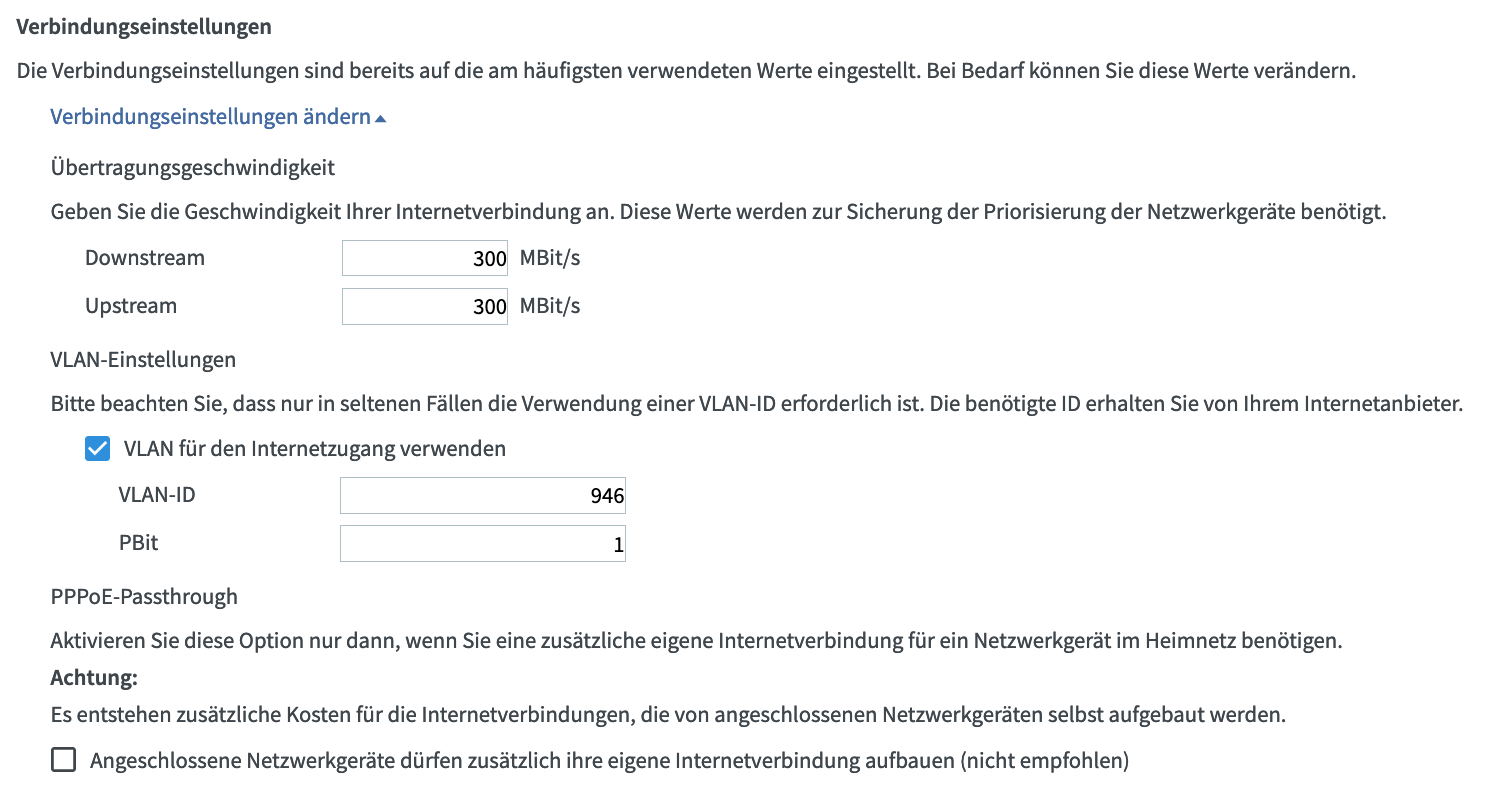1498x792 pixels.
Task: Click the PBit label
Action: [138, 543]
